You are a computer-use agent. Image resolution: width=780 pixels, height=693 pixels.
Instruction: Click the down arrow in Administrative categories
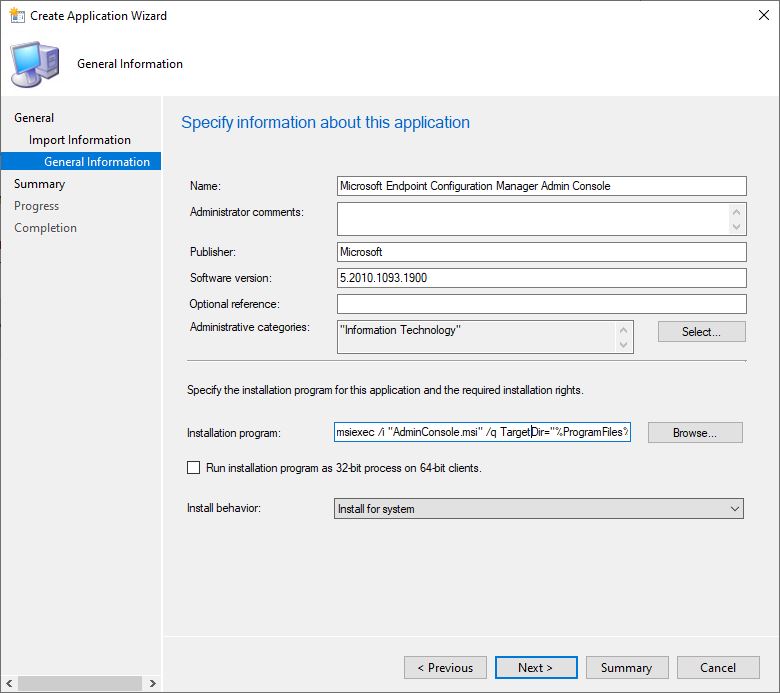624,344
